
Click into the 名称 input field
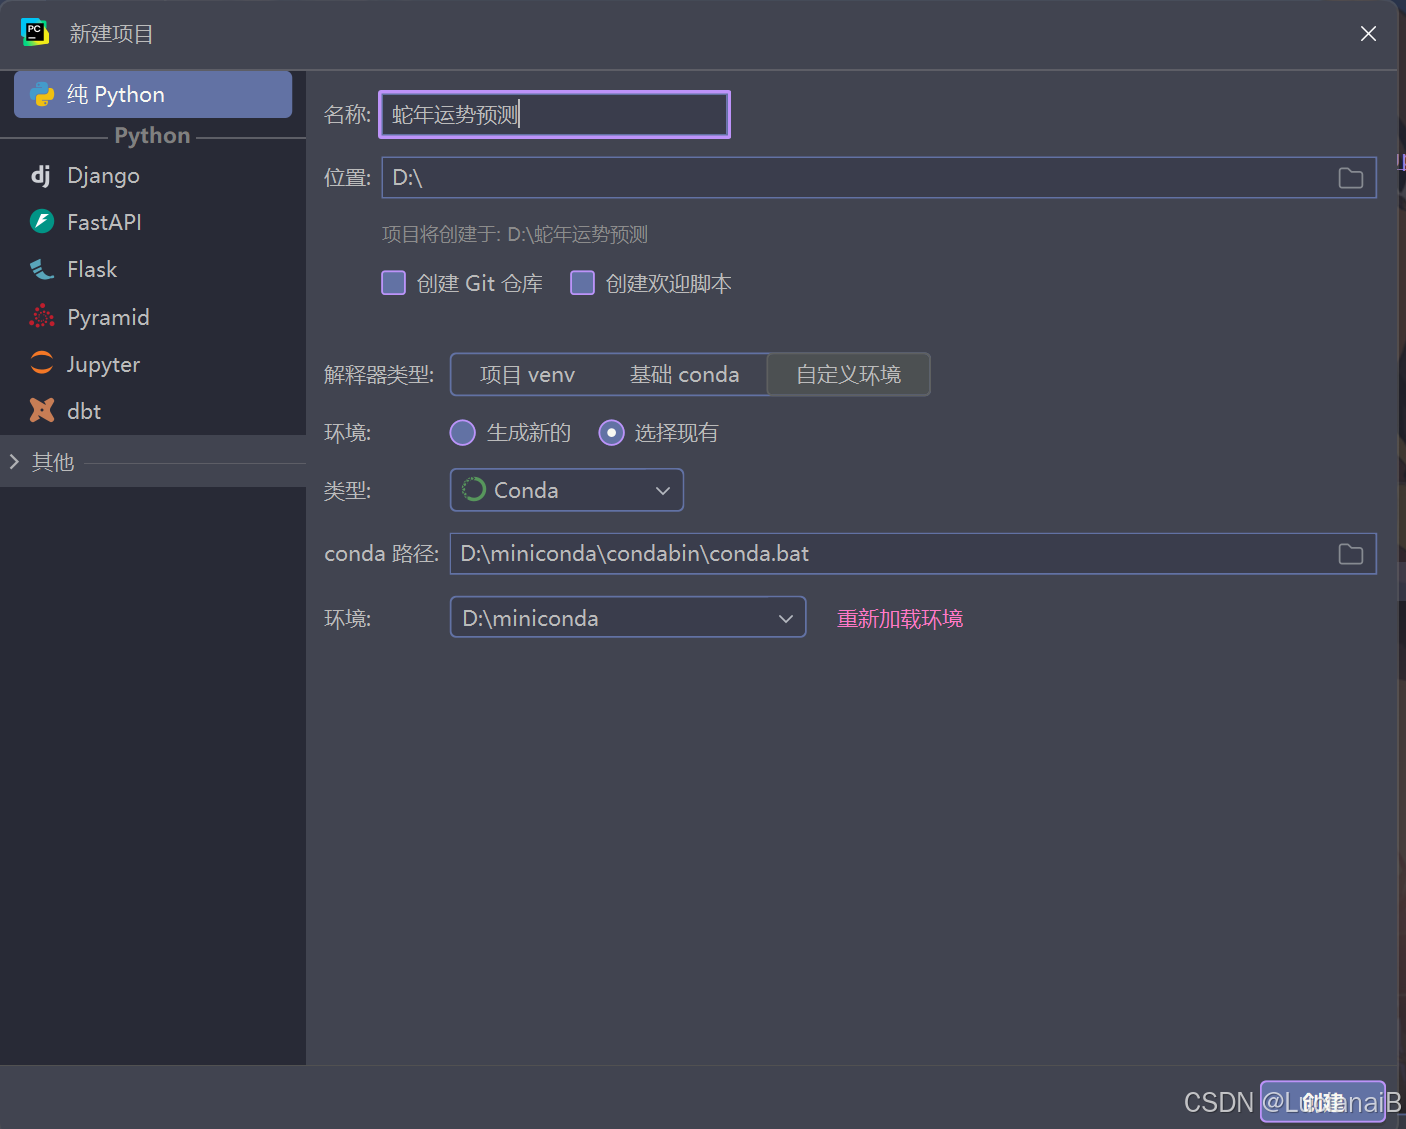coord(555,114)
